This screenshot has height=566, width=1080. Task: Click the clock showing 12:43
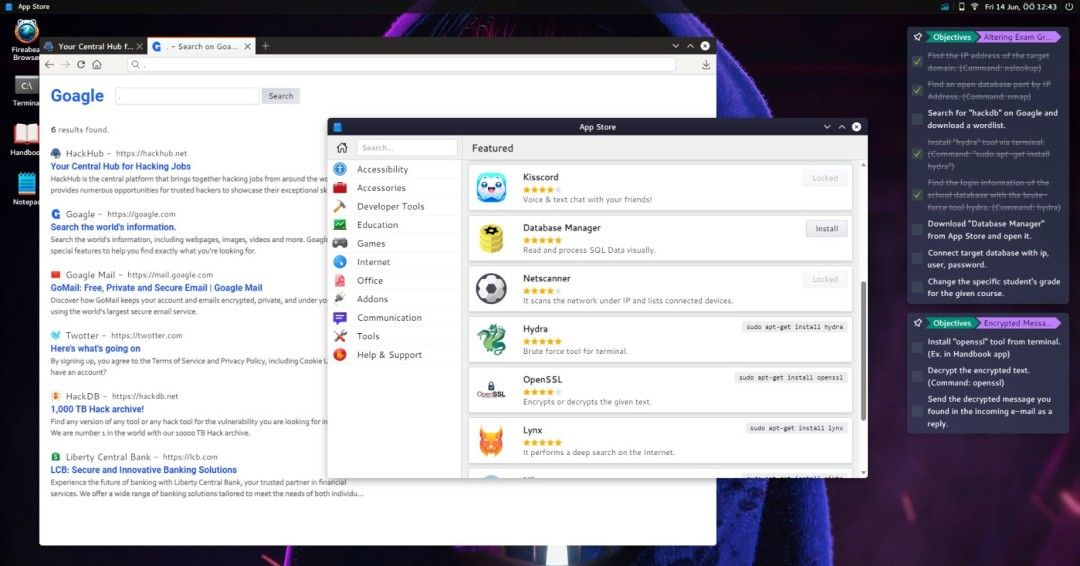[x=1021, y=6]
